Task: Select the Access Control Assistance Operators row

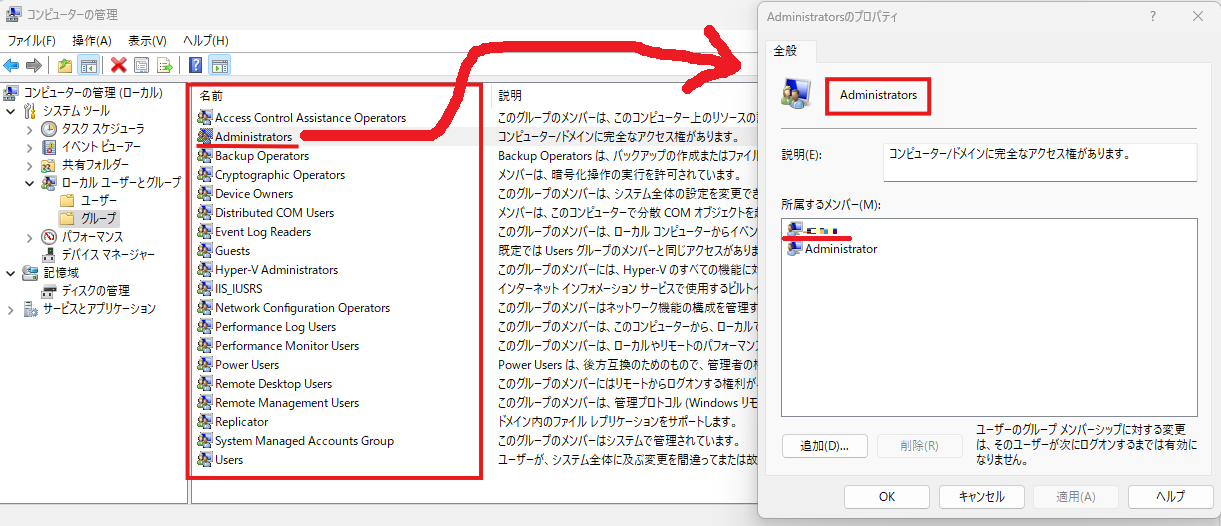Action: 311,117
